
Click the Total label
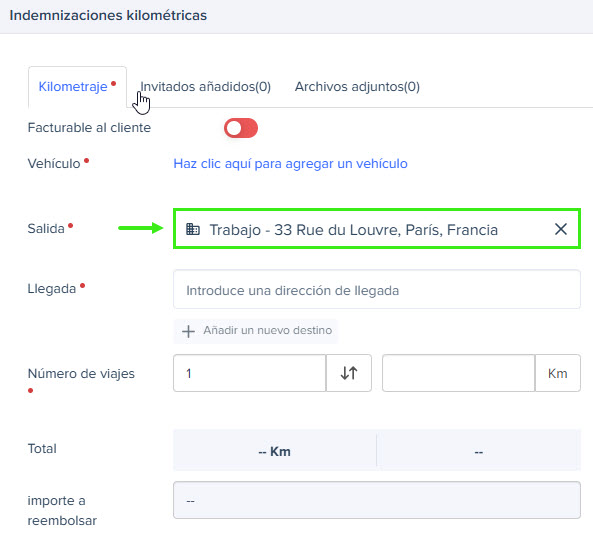tap(42, 449)
